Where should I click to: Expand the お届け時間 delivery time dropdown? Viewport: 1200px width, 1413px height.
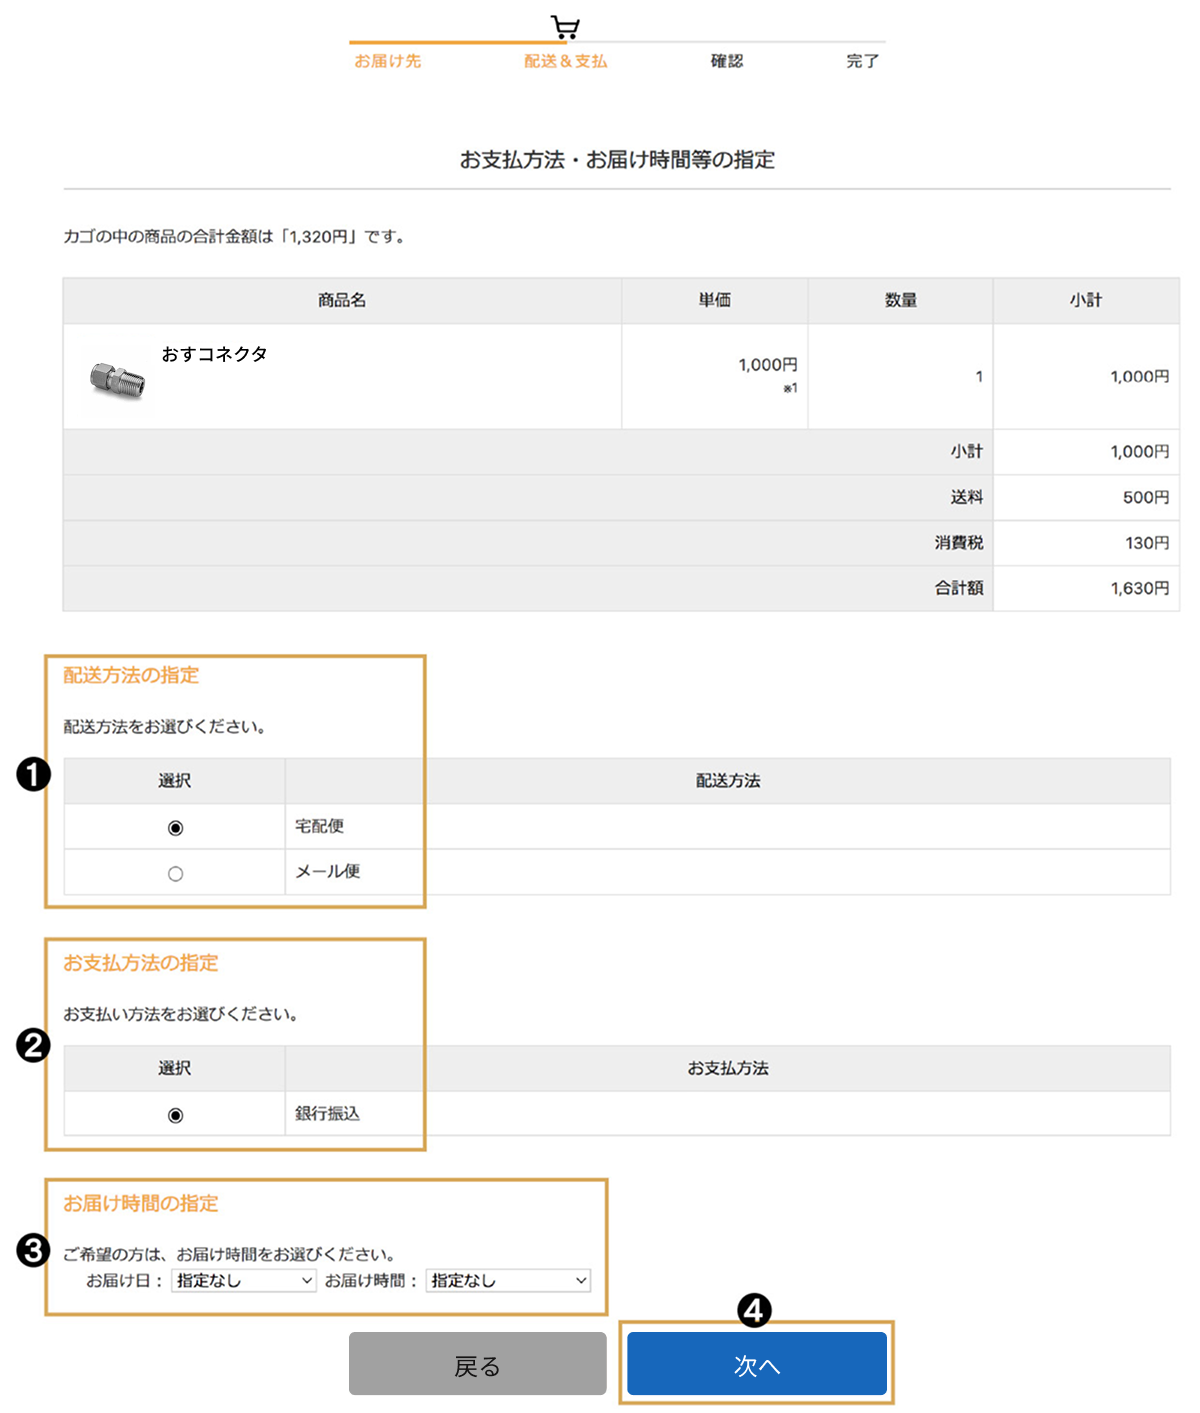[x=508, y=1281]
